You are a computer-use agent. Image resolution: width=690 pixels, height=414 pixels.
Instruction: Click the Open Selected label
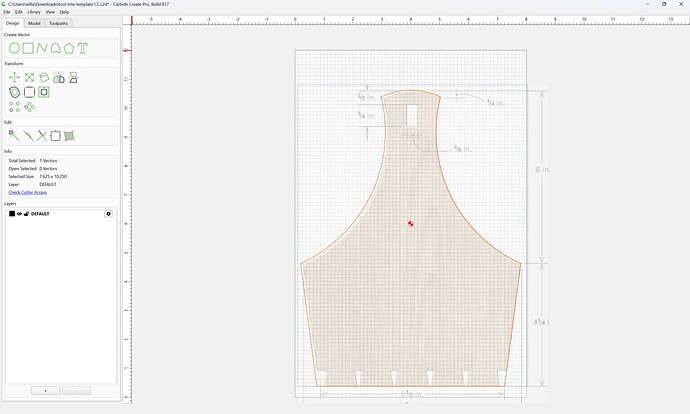[22, 169]
